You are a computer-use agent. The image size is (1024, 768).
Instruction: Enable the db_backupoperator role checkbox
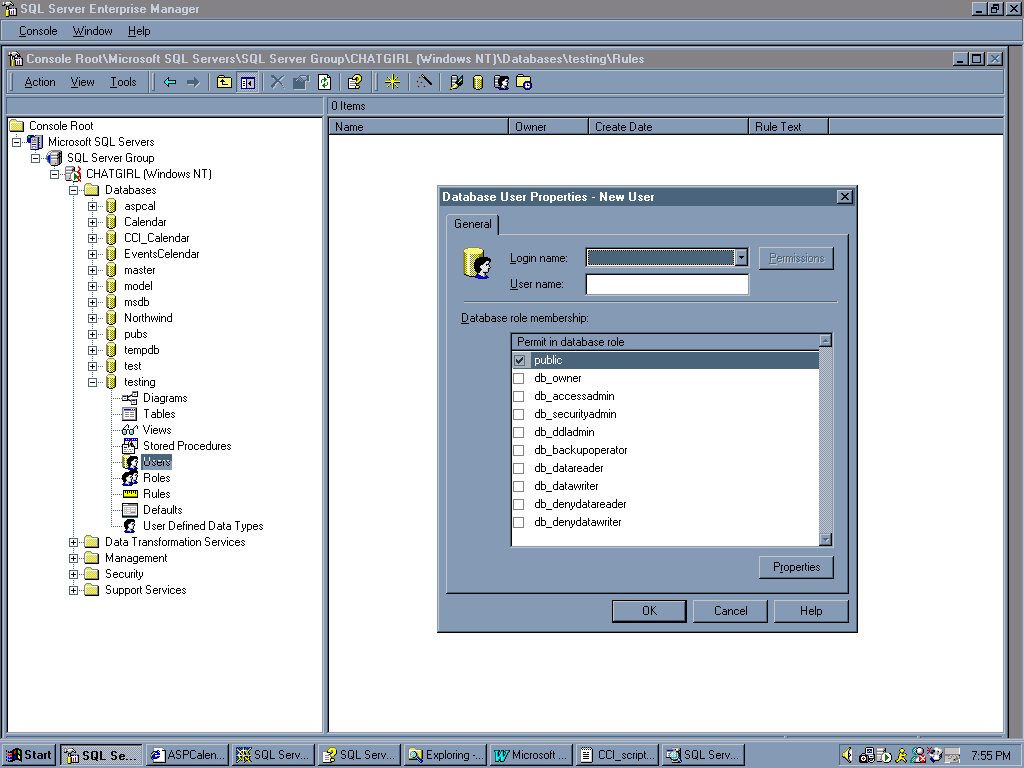tap(519, 450)
